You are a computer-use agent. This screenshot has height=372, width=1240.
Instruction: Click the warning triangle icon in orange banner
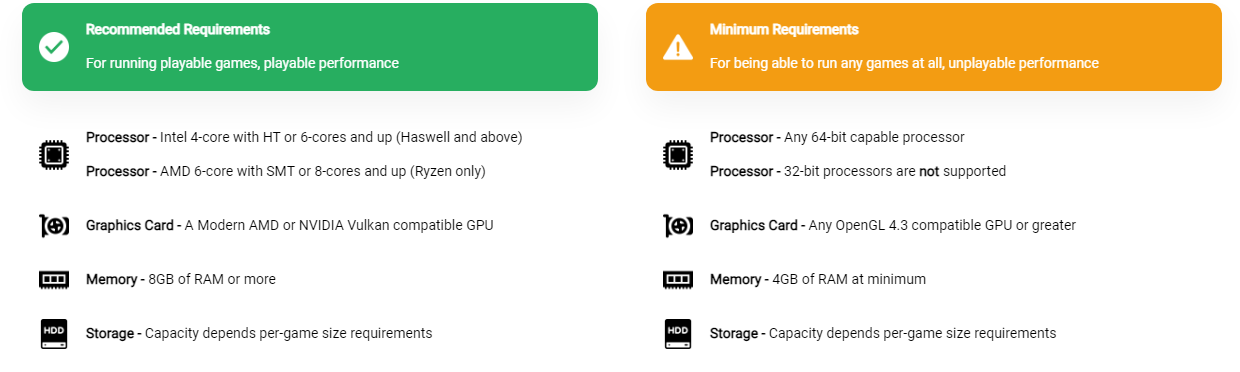tap(678, 47)
